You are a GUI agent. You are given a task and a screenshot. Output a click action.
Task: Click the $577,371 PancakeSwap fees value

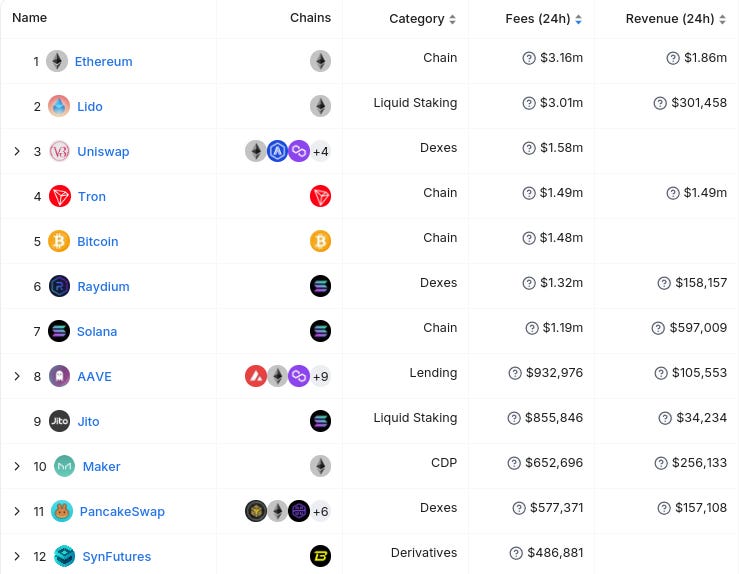click(x=557, y=508)
